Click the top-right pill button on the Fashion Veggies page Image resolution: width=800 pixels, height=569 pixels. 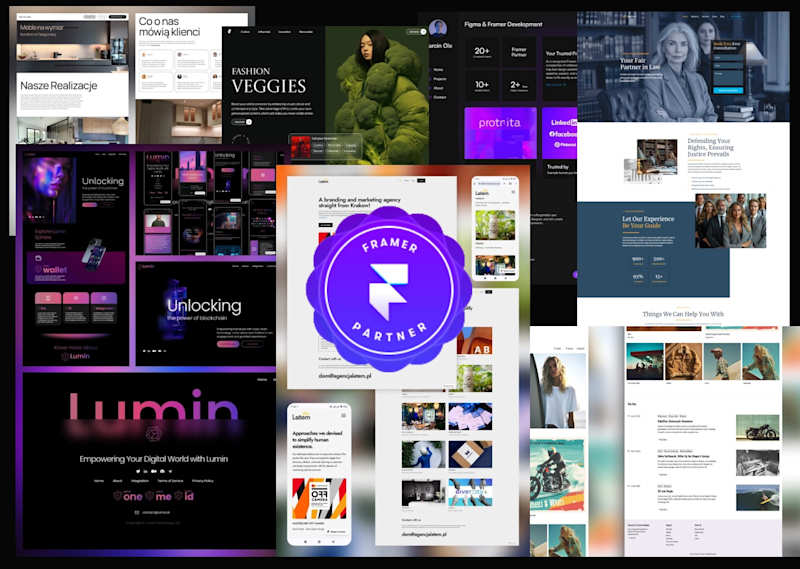416,32
